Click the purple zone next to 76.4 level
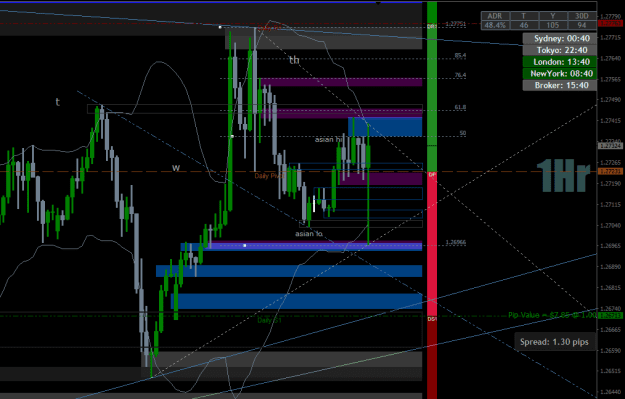The image size is (625, 399). 341,82
